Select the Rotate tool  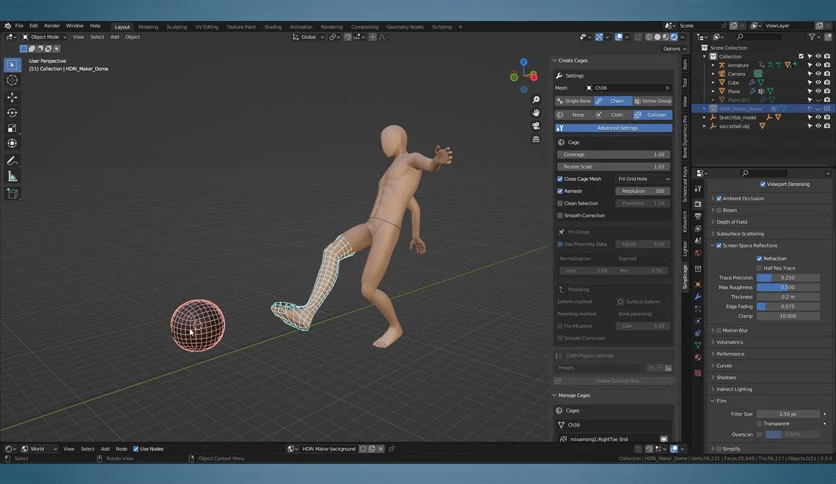[12, 112]
